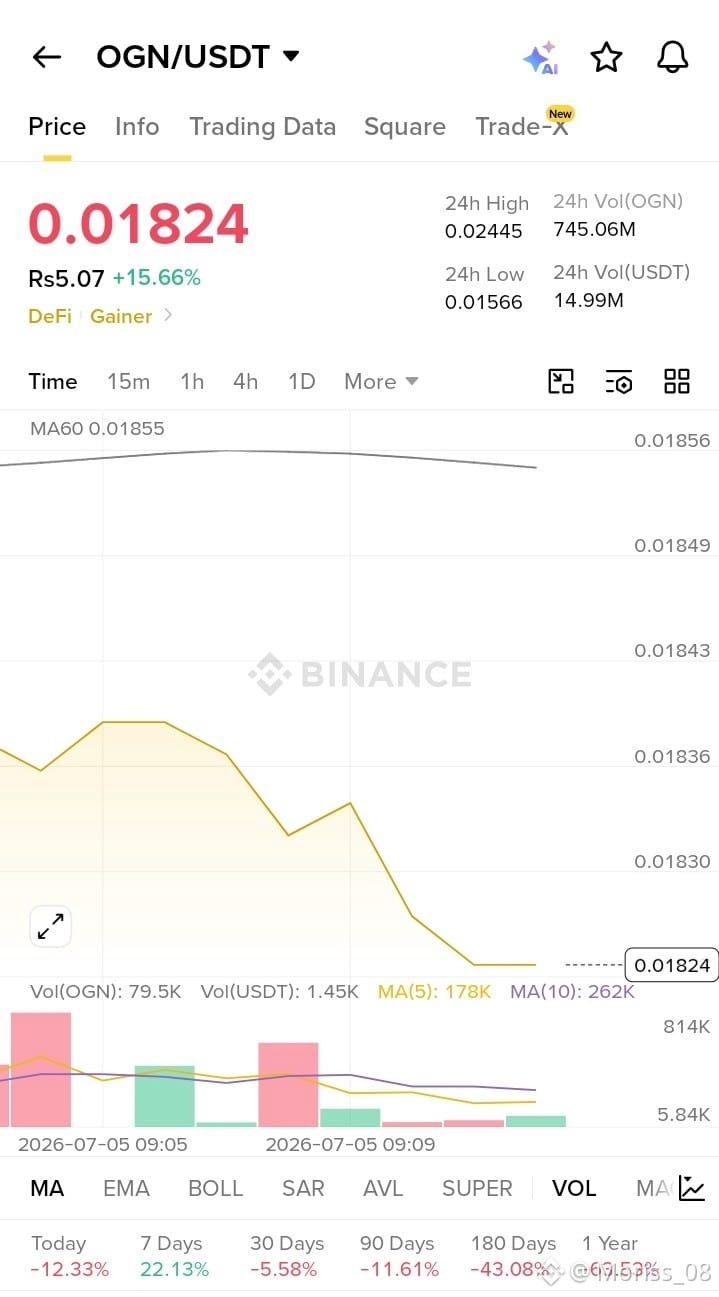Open the indicator chart icon beside VOL

(x=692, y=1188)
